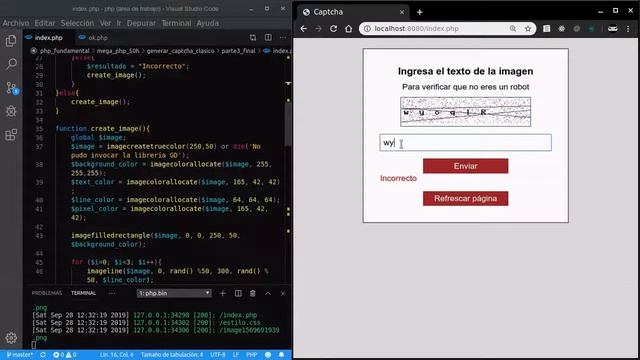Viewport: 640px width, 360px height.
Task: Open Chrome three-dot menu
Action: point(628,29)
